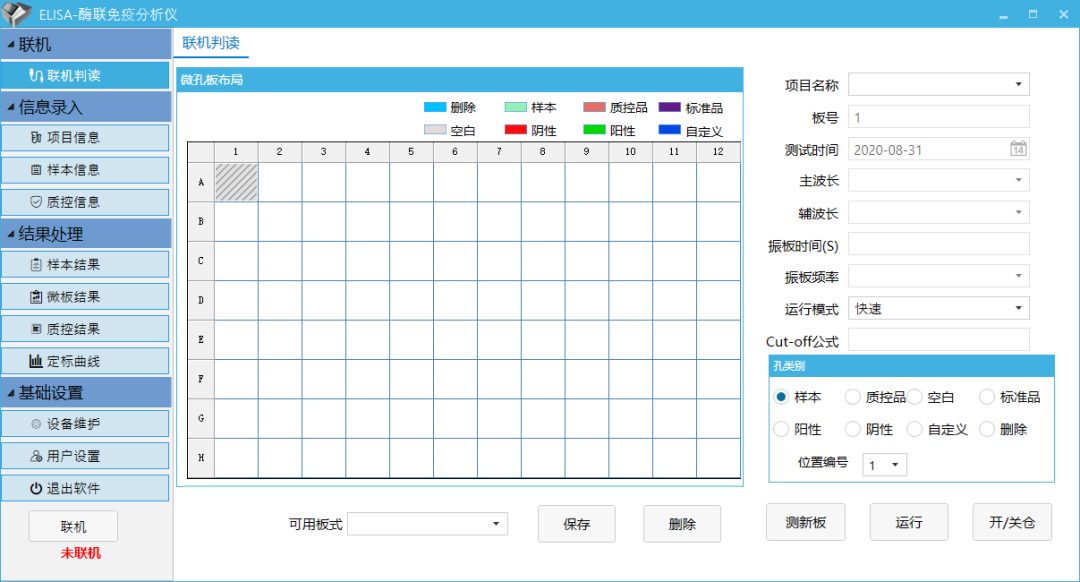Open the 可用板式 combo box
The width and height of the screenshot is (1080, 582).
495,524
